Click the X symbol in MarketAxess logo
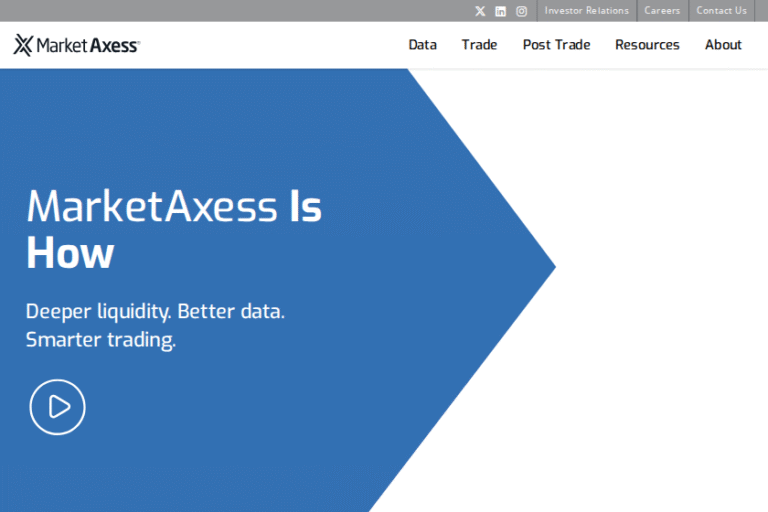Screen dimensions: 768x512 (23, 45)
